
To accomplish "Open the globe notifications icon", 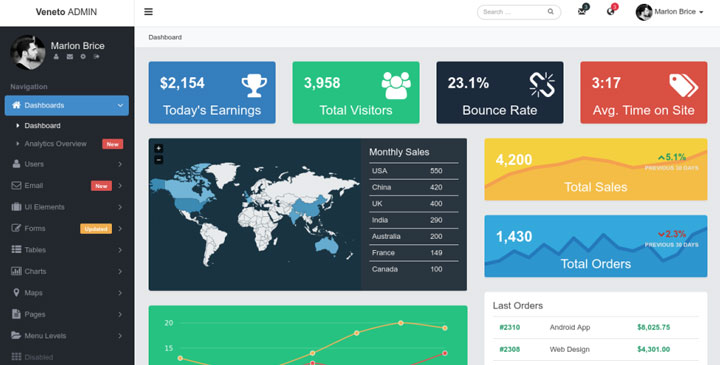I will coord(611,11).
